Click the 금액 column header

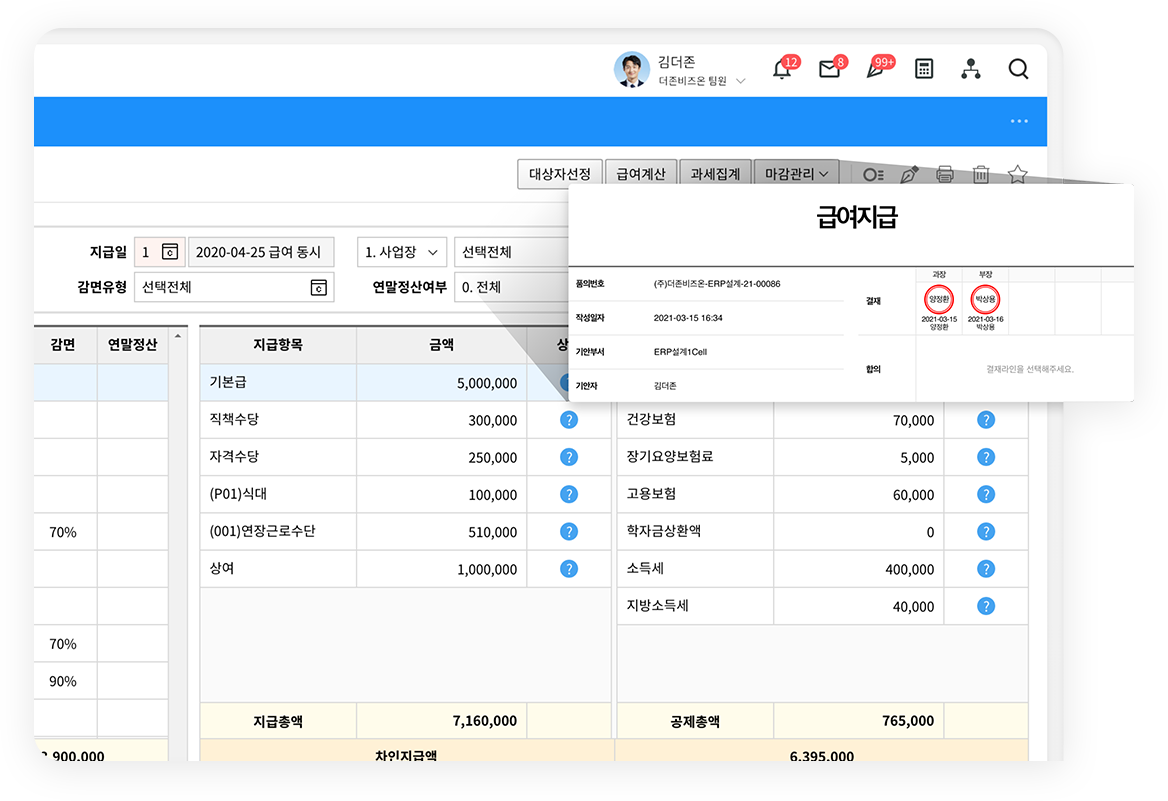pos(441,344)
